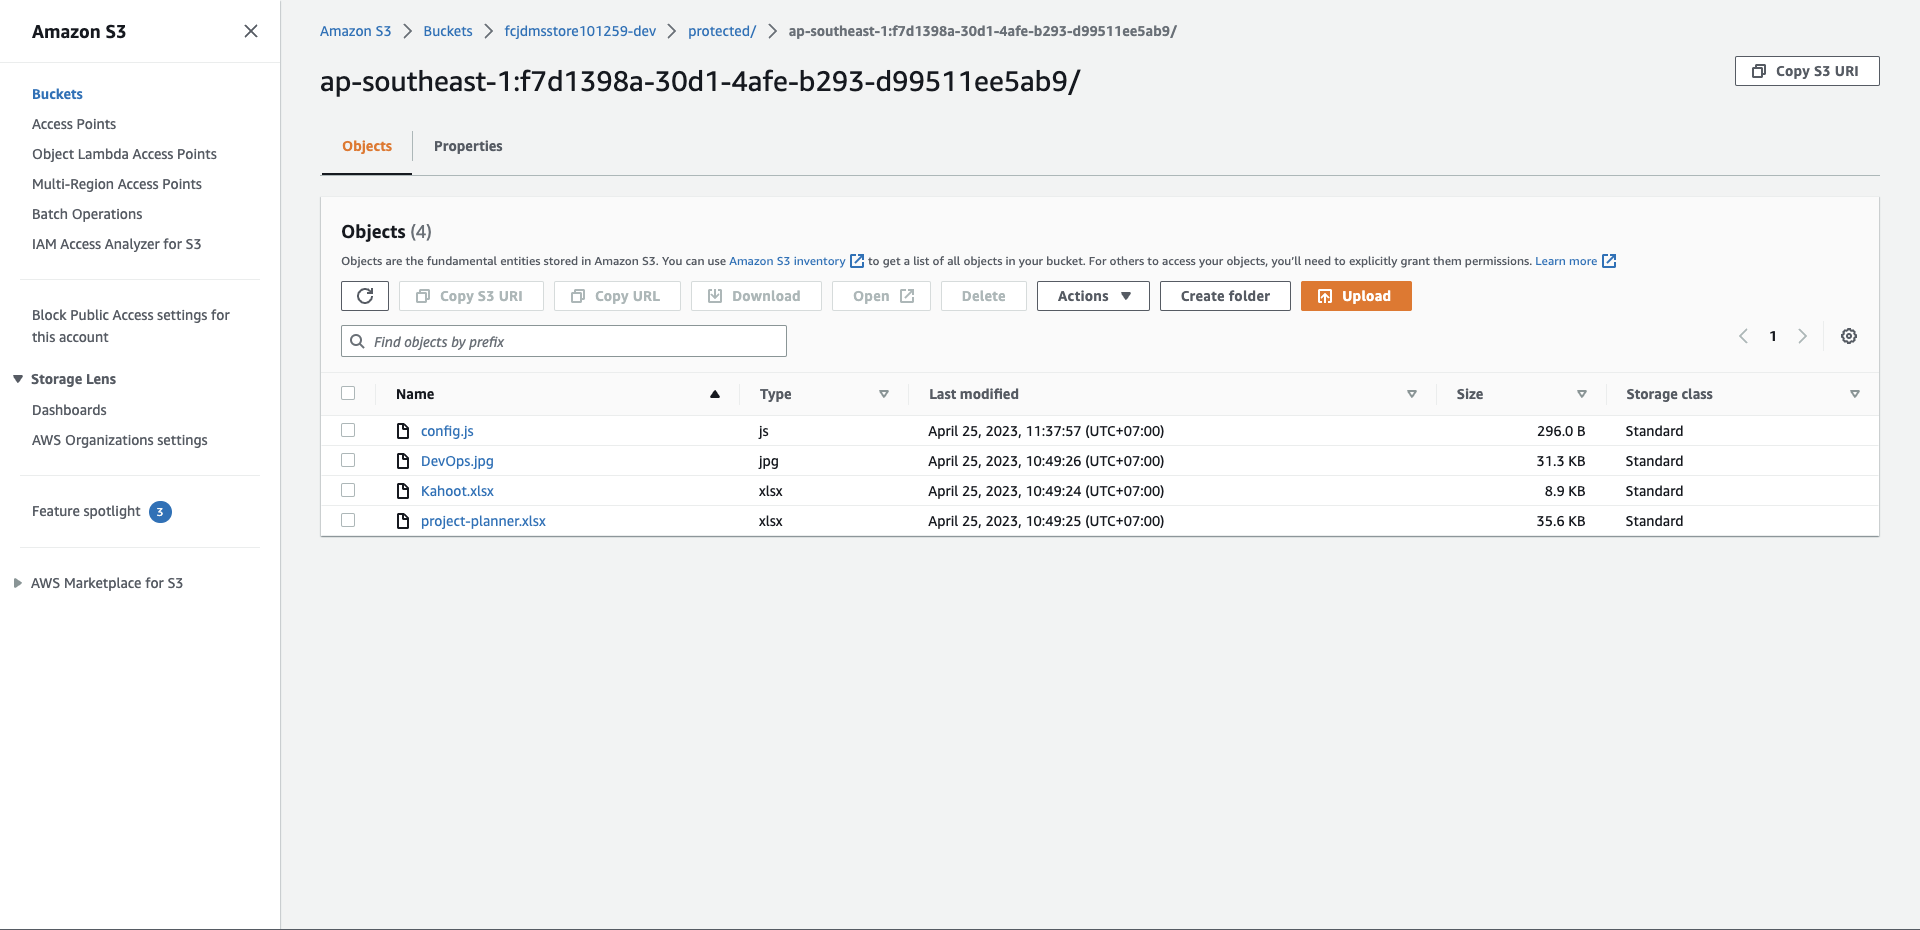Open the project-planner.xlsx object link

pos(483,521)
